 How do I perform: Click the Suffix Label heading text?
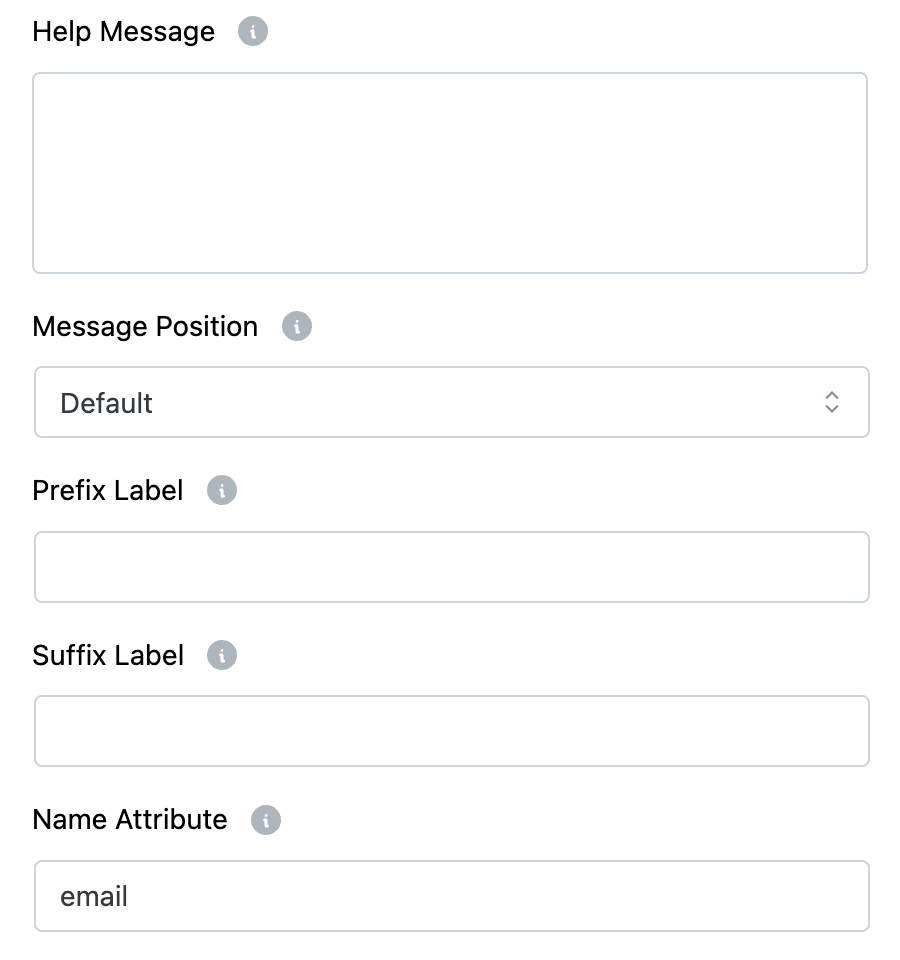point(108,655)
